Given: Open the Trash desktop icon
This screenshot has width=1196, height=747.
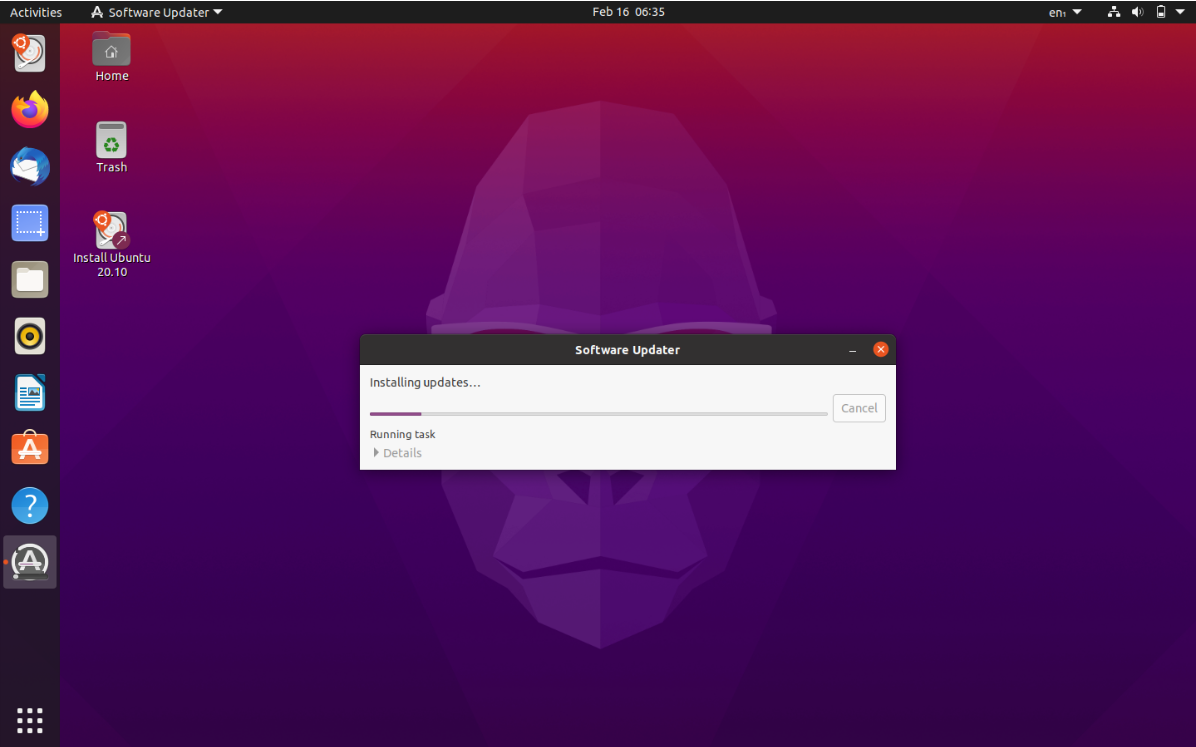Looking at the screenshot, I should click(111, 148).
